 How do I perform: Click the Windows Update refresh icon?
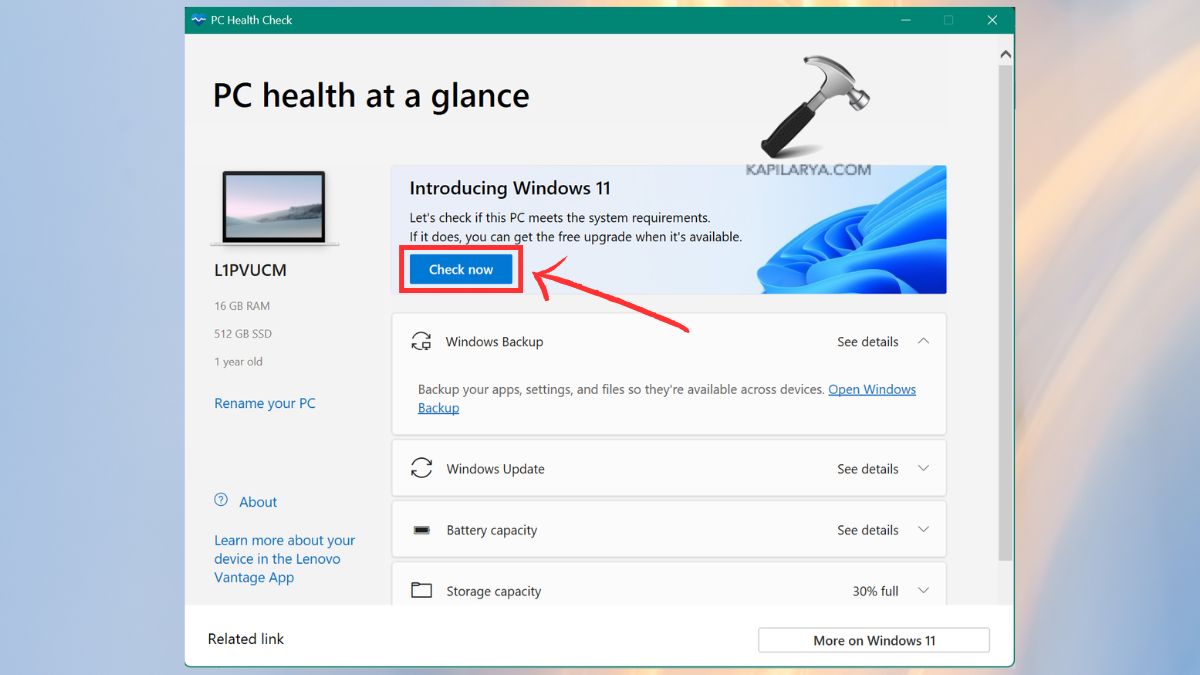(x=421, y=468)
